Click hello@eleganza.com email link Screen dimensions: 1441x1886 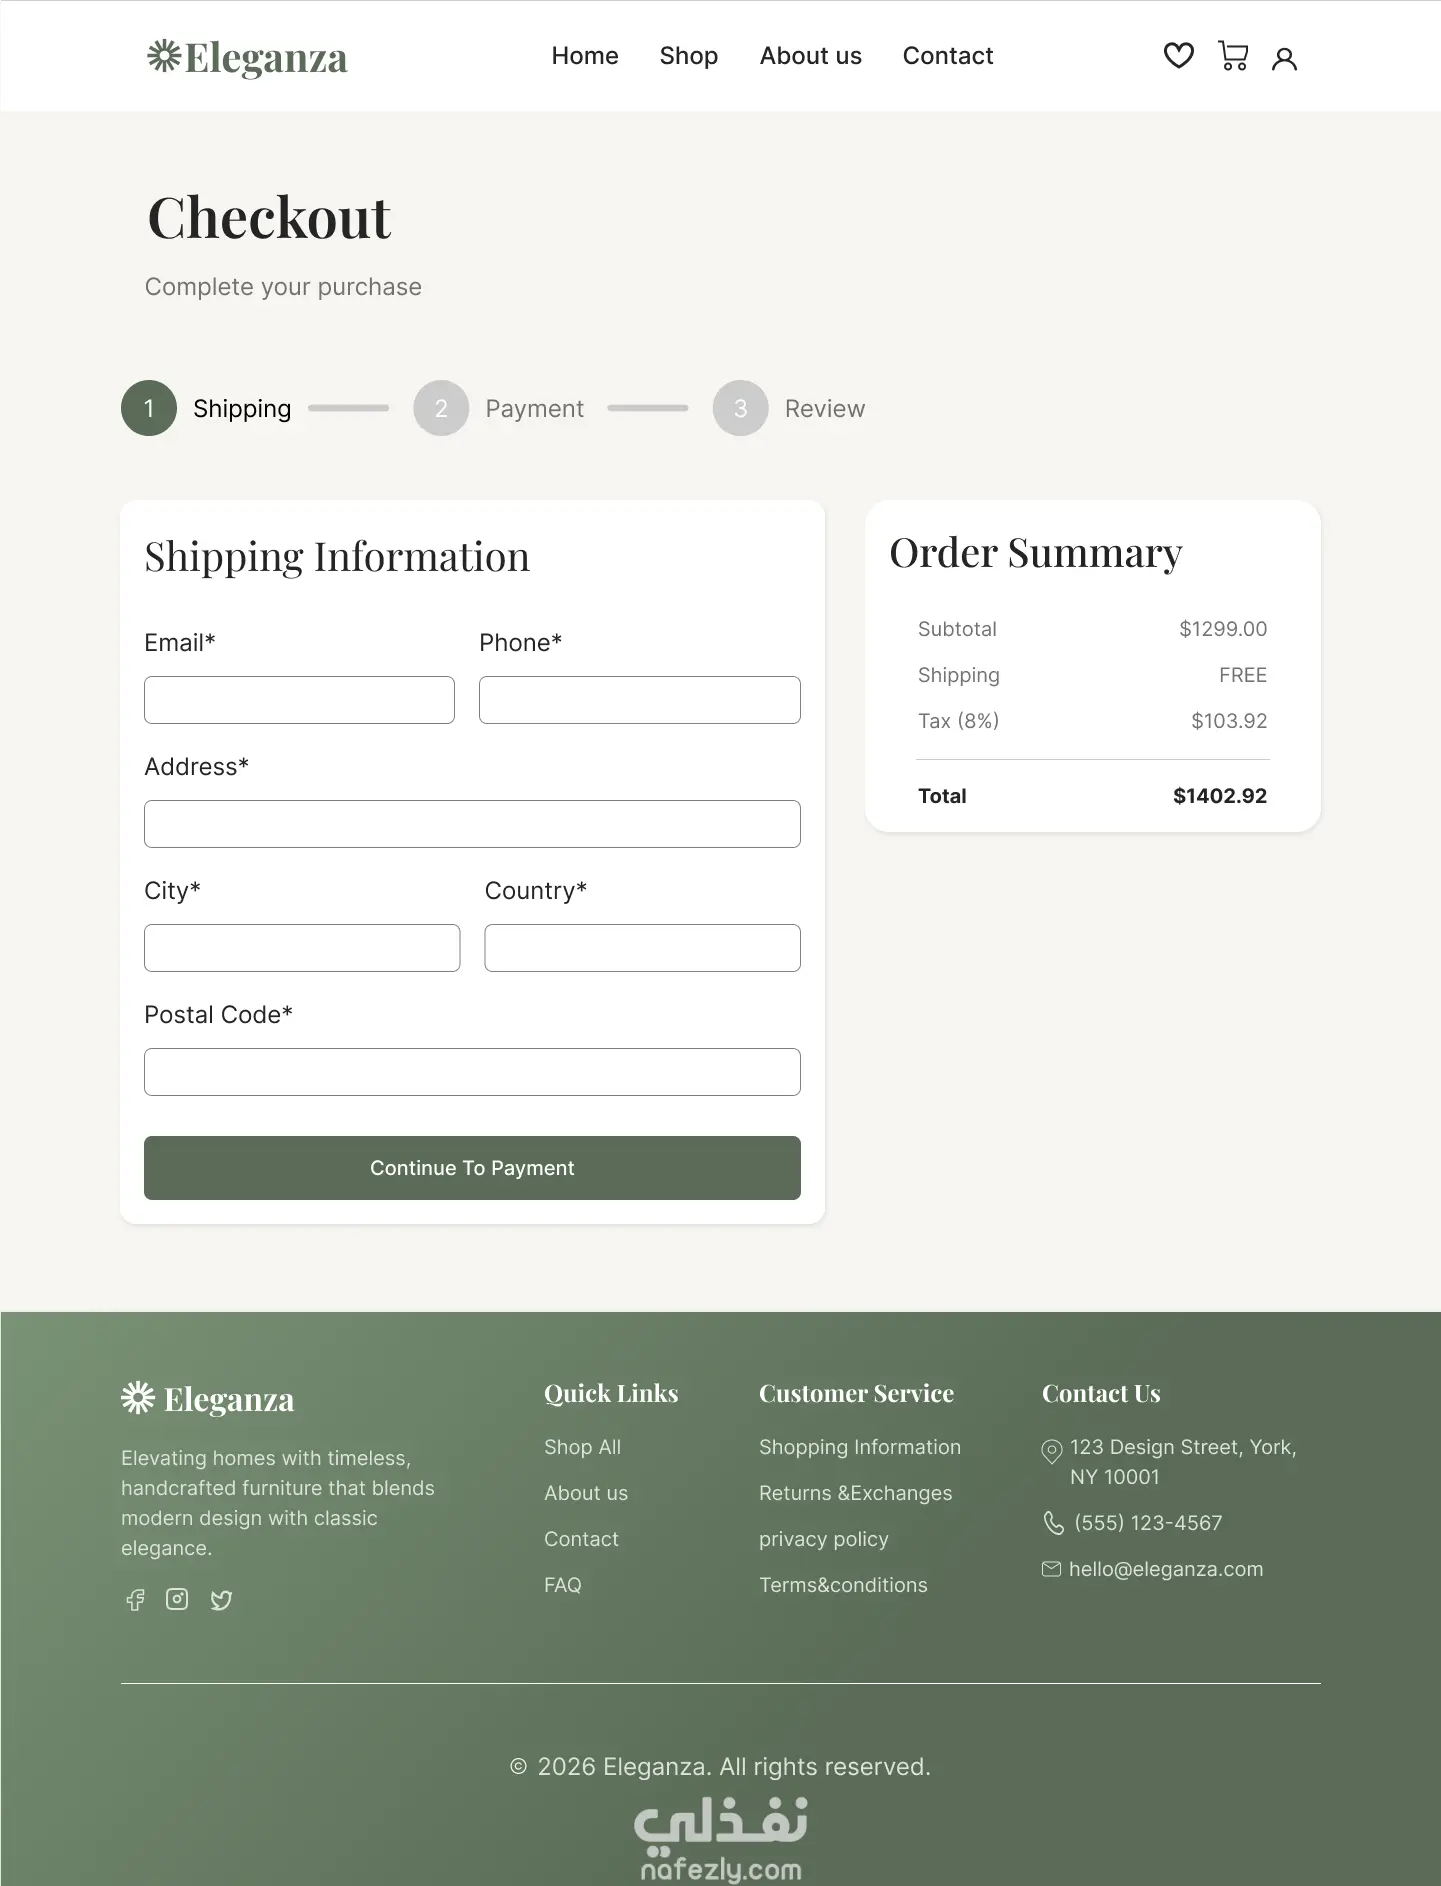click(1166, 1569)
